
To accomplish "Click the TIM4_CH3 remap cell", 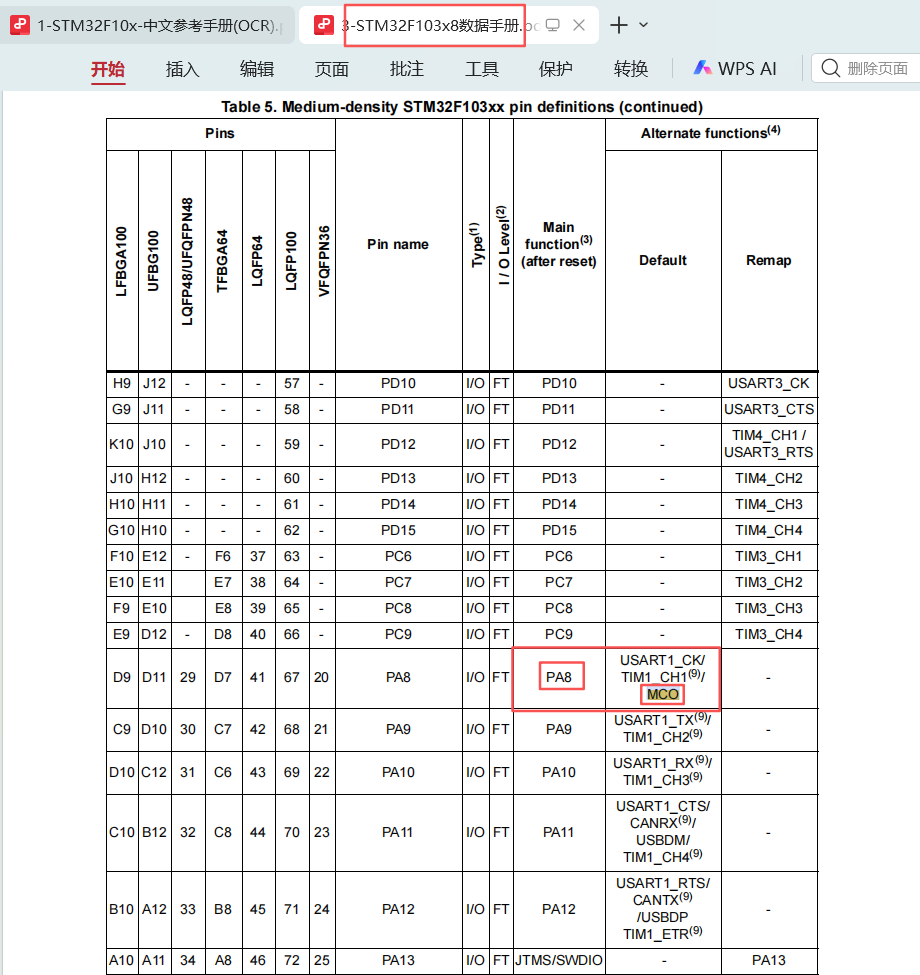I will 768,504.
